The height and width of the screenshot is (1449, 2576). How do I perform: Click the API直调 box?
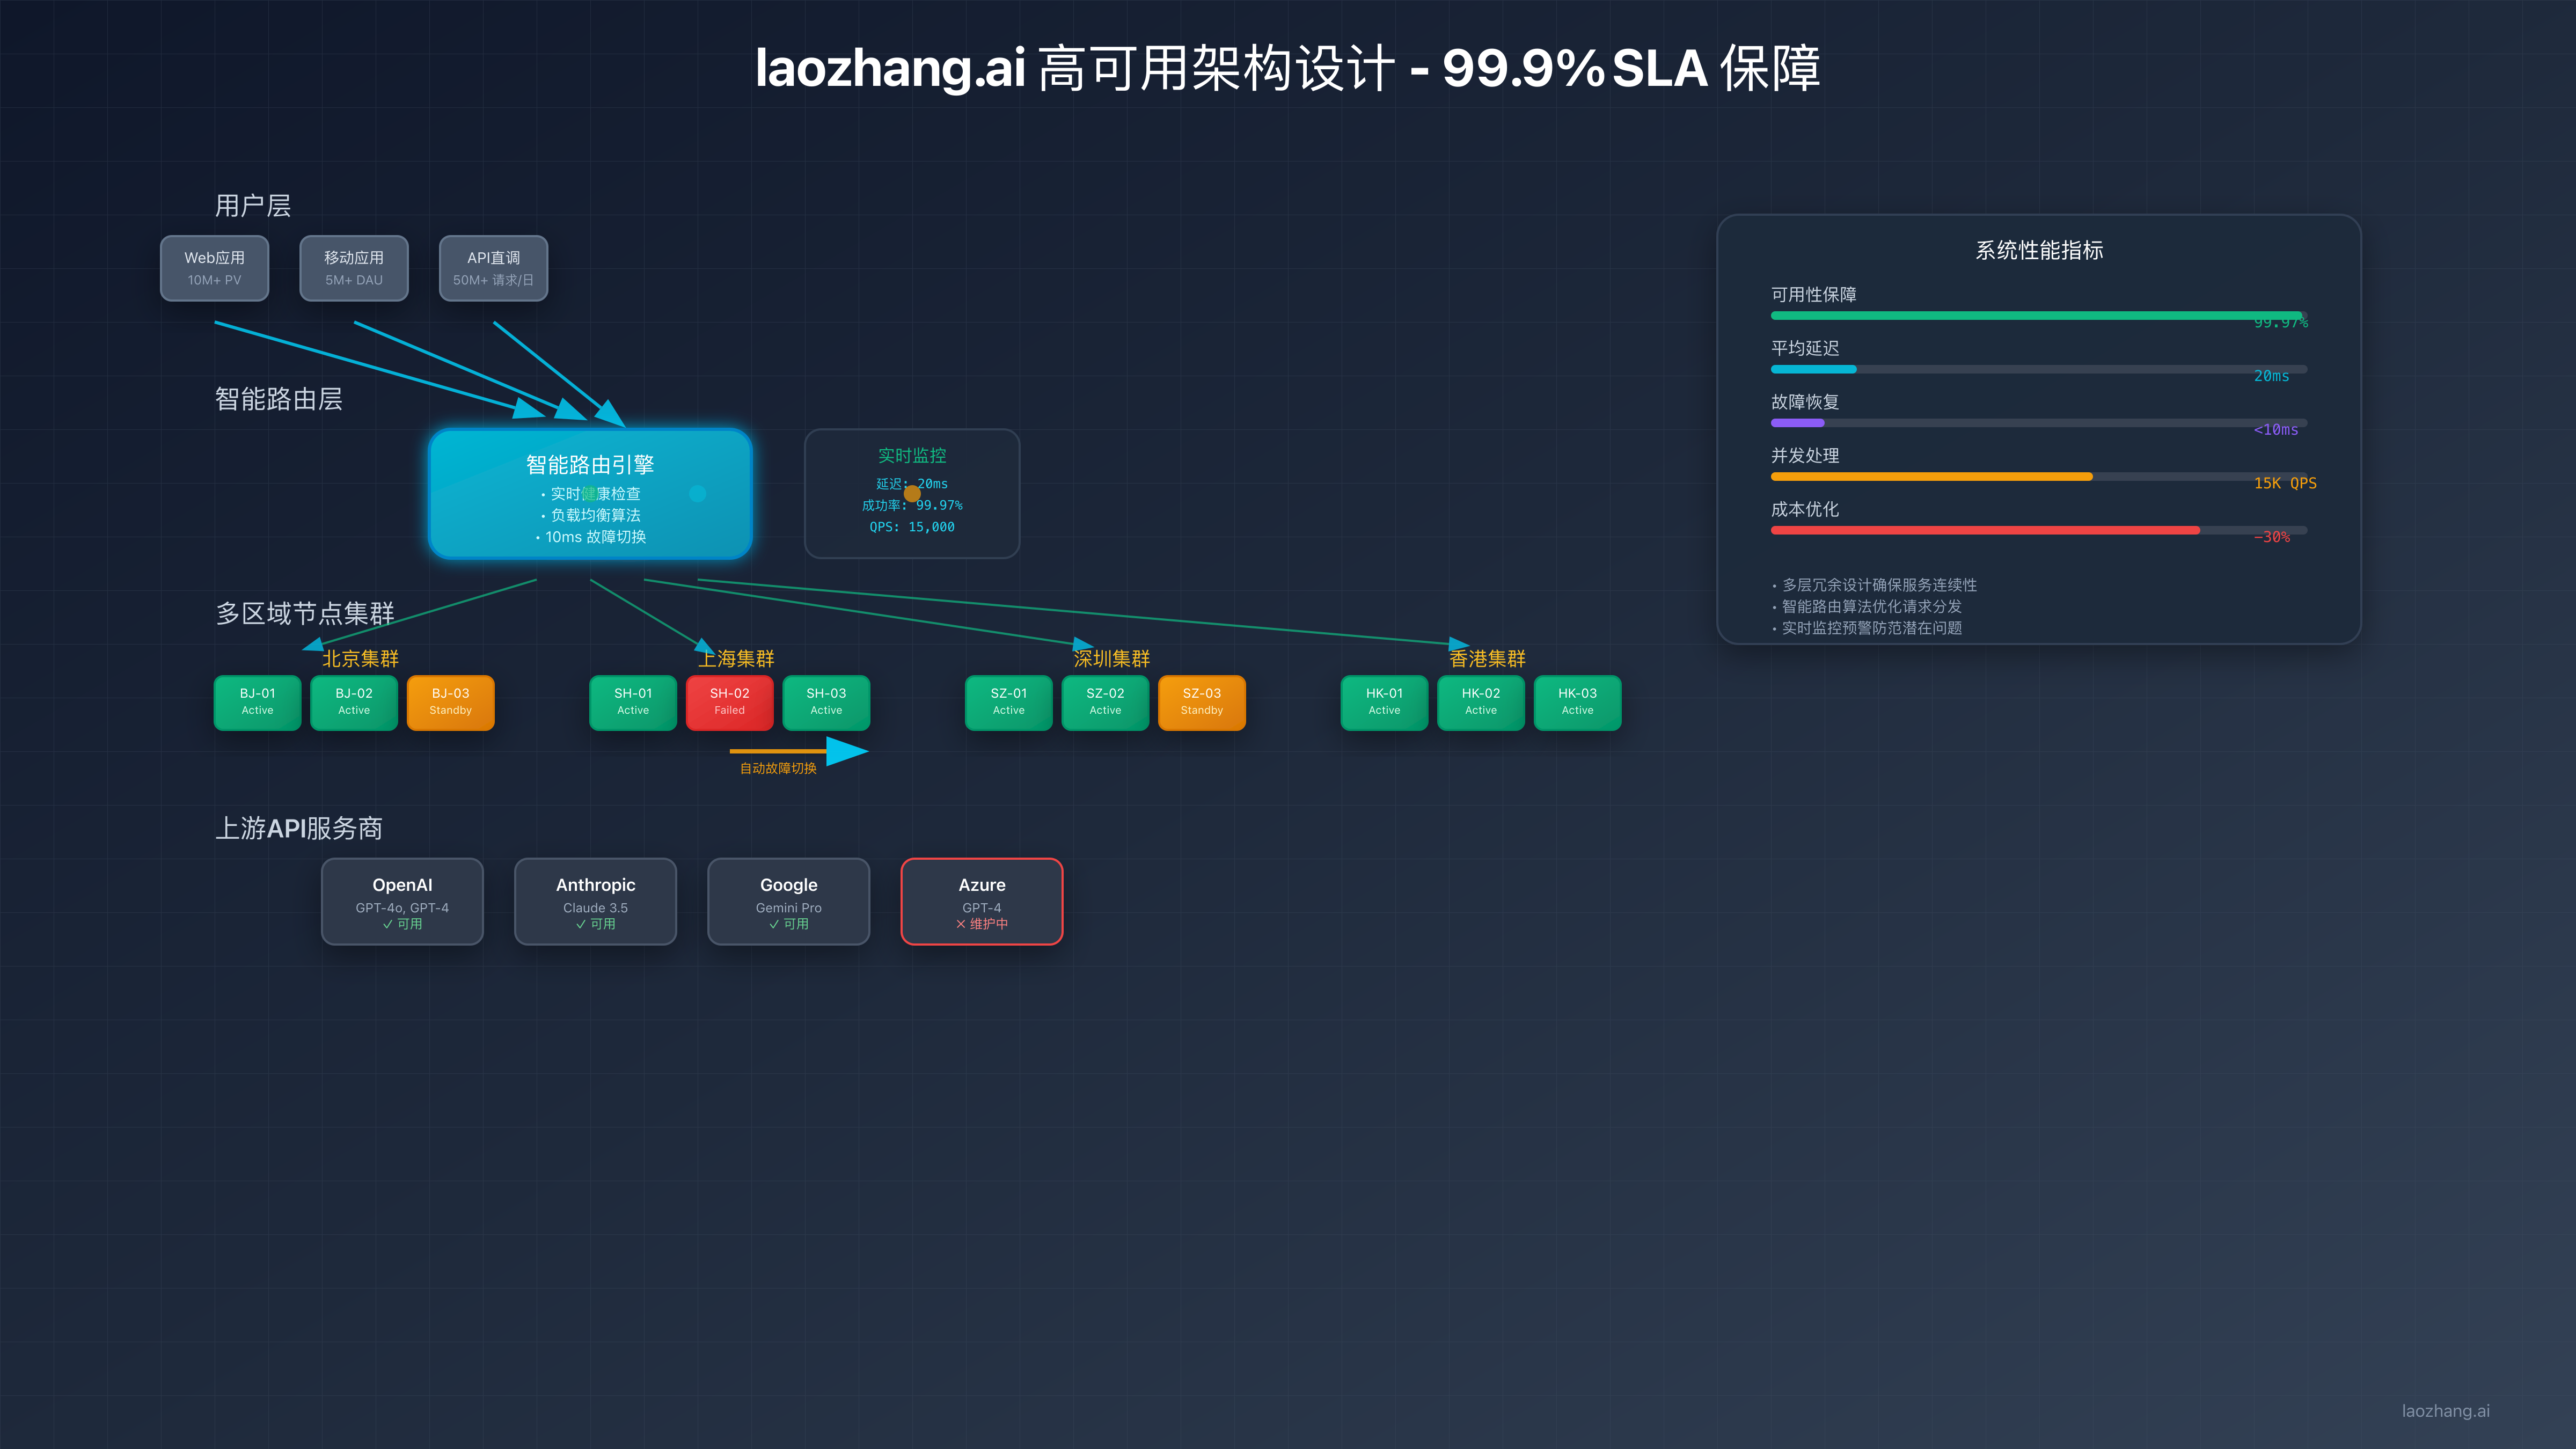[x=493, y=268]
